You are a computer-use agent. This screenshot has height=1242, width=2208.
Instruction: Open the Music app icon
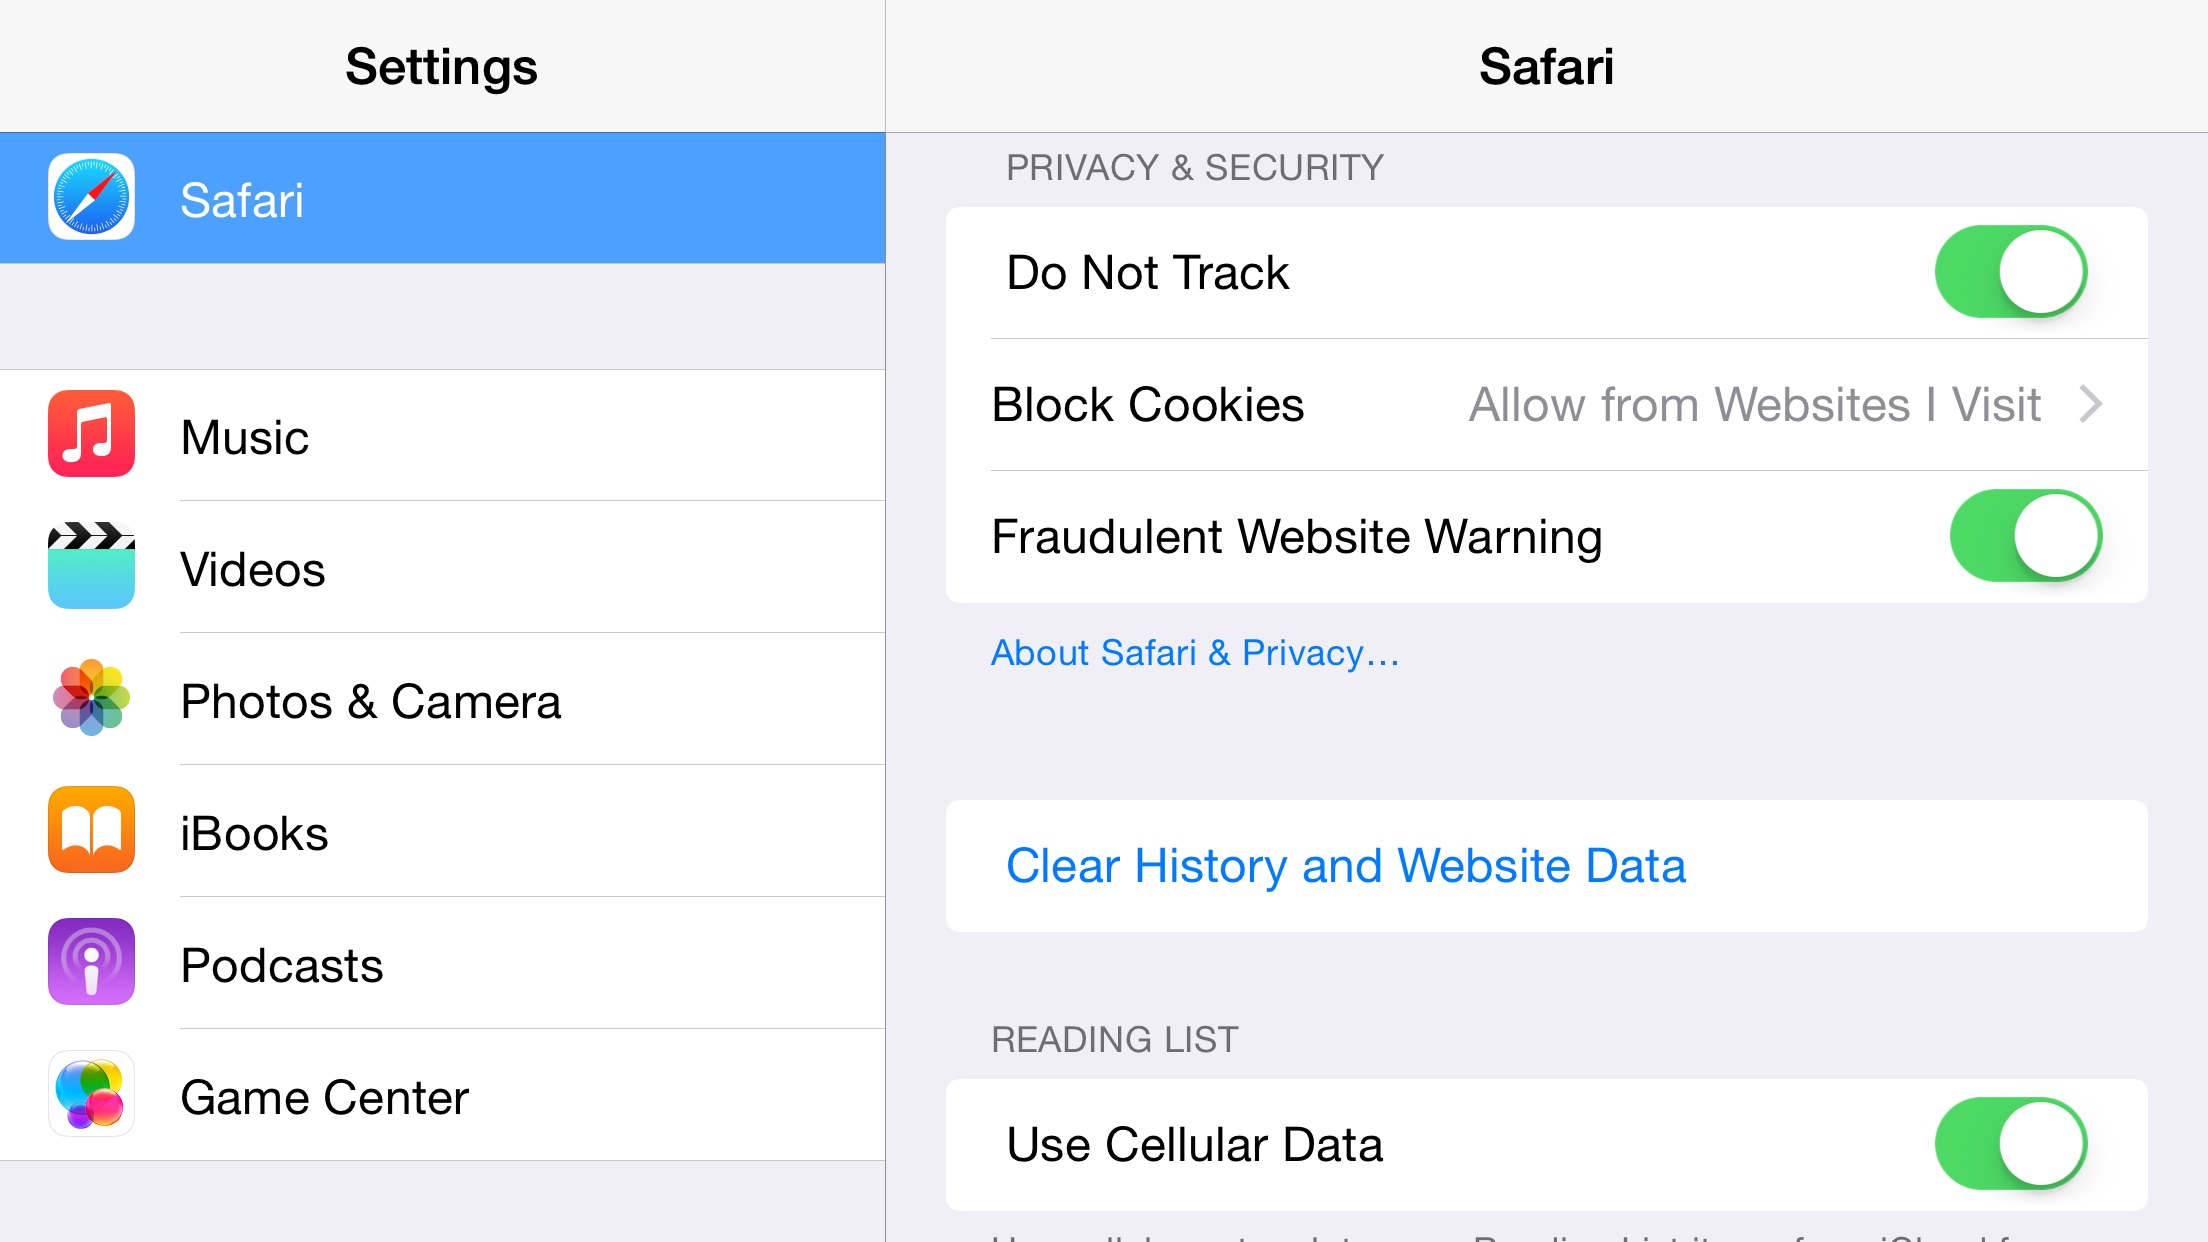coord(91,433)
